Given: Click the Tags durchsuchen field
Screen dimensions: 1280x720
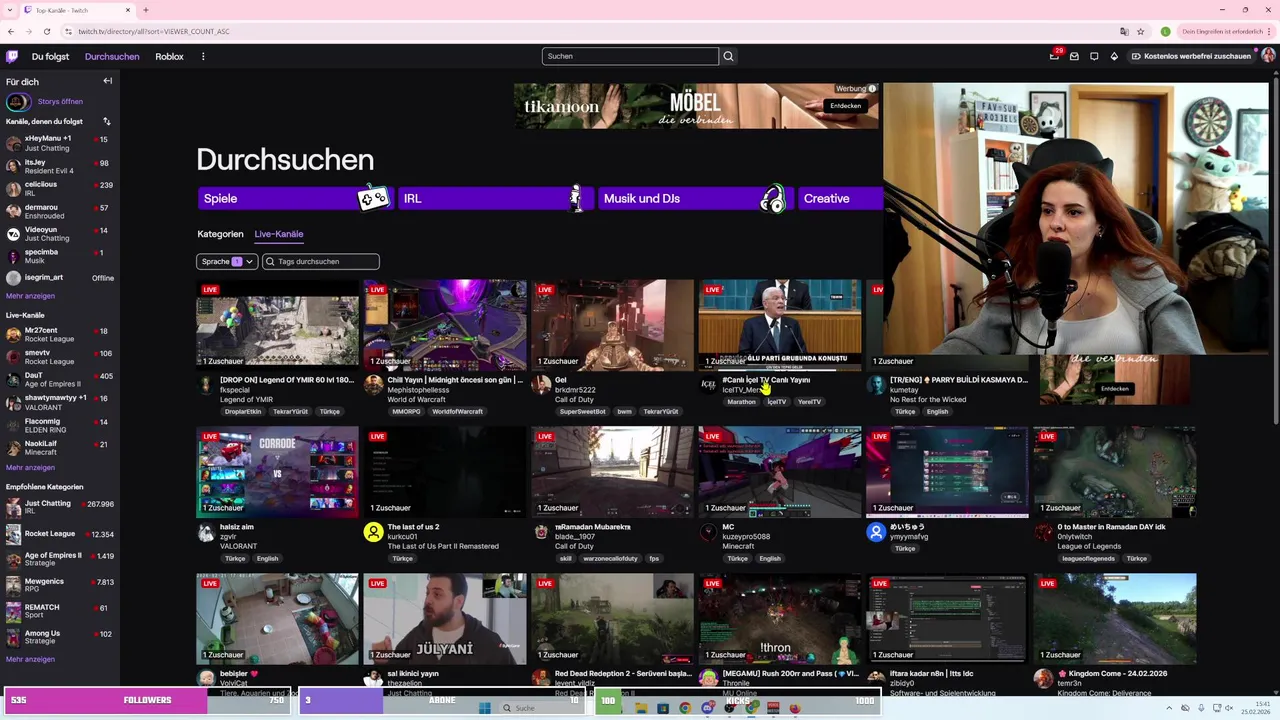Looking at the screenshot, I should coord(321,261).
